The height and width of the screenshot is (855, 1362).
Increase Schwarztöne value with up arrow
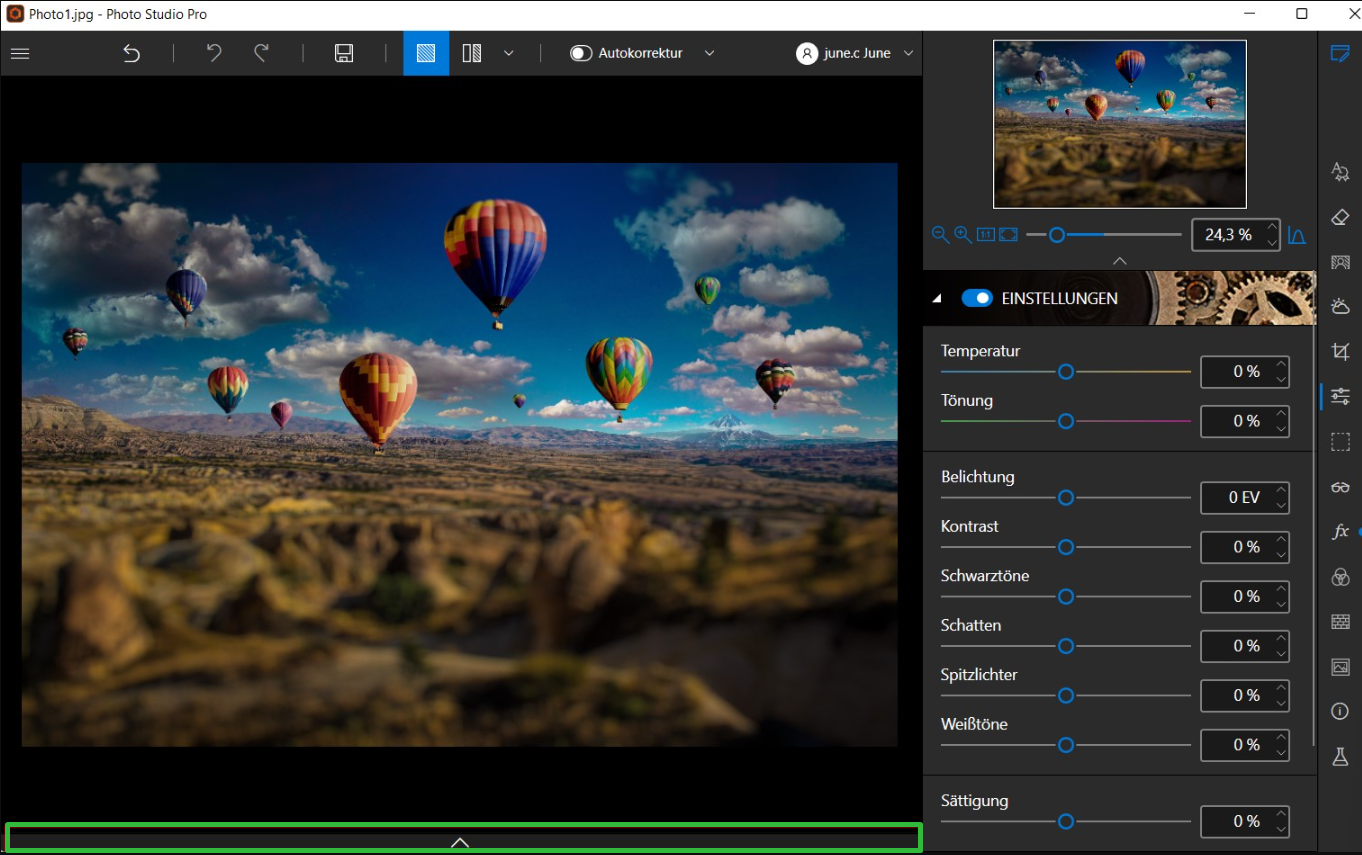pos(1281,589)
